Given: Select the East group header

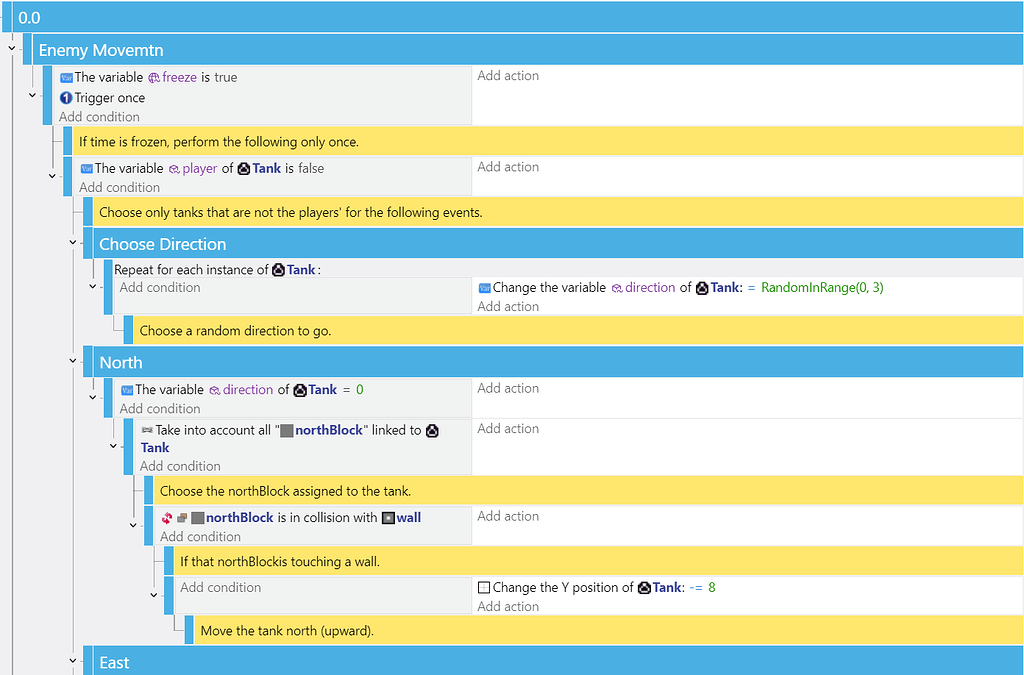Looking at the screenshot, I should pos(113,662).
